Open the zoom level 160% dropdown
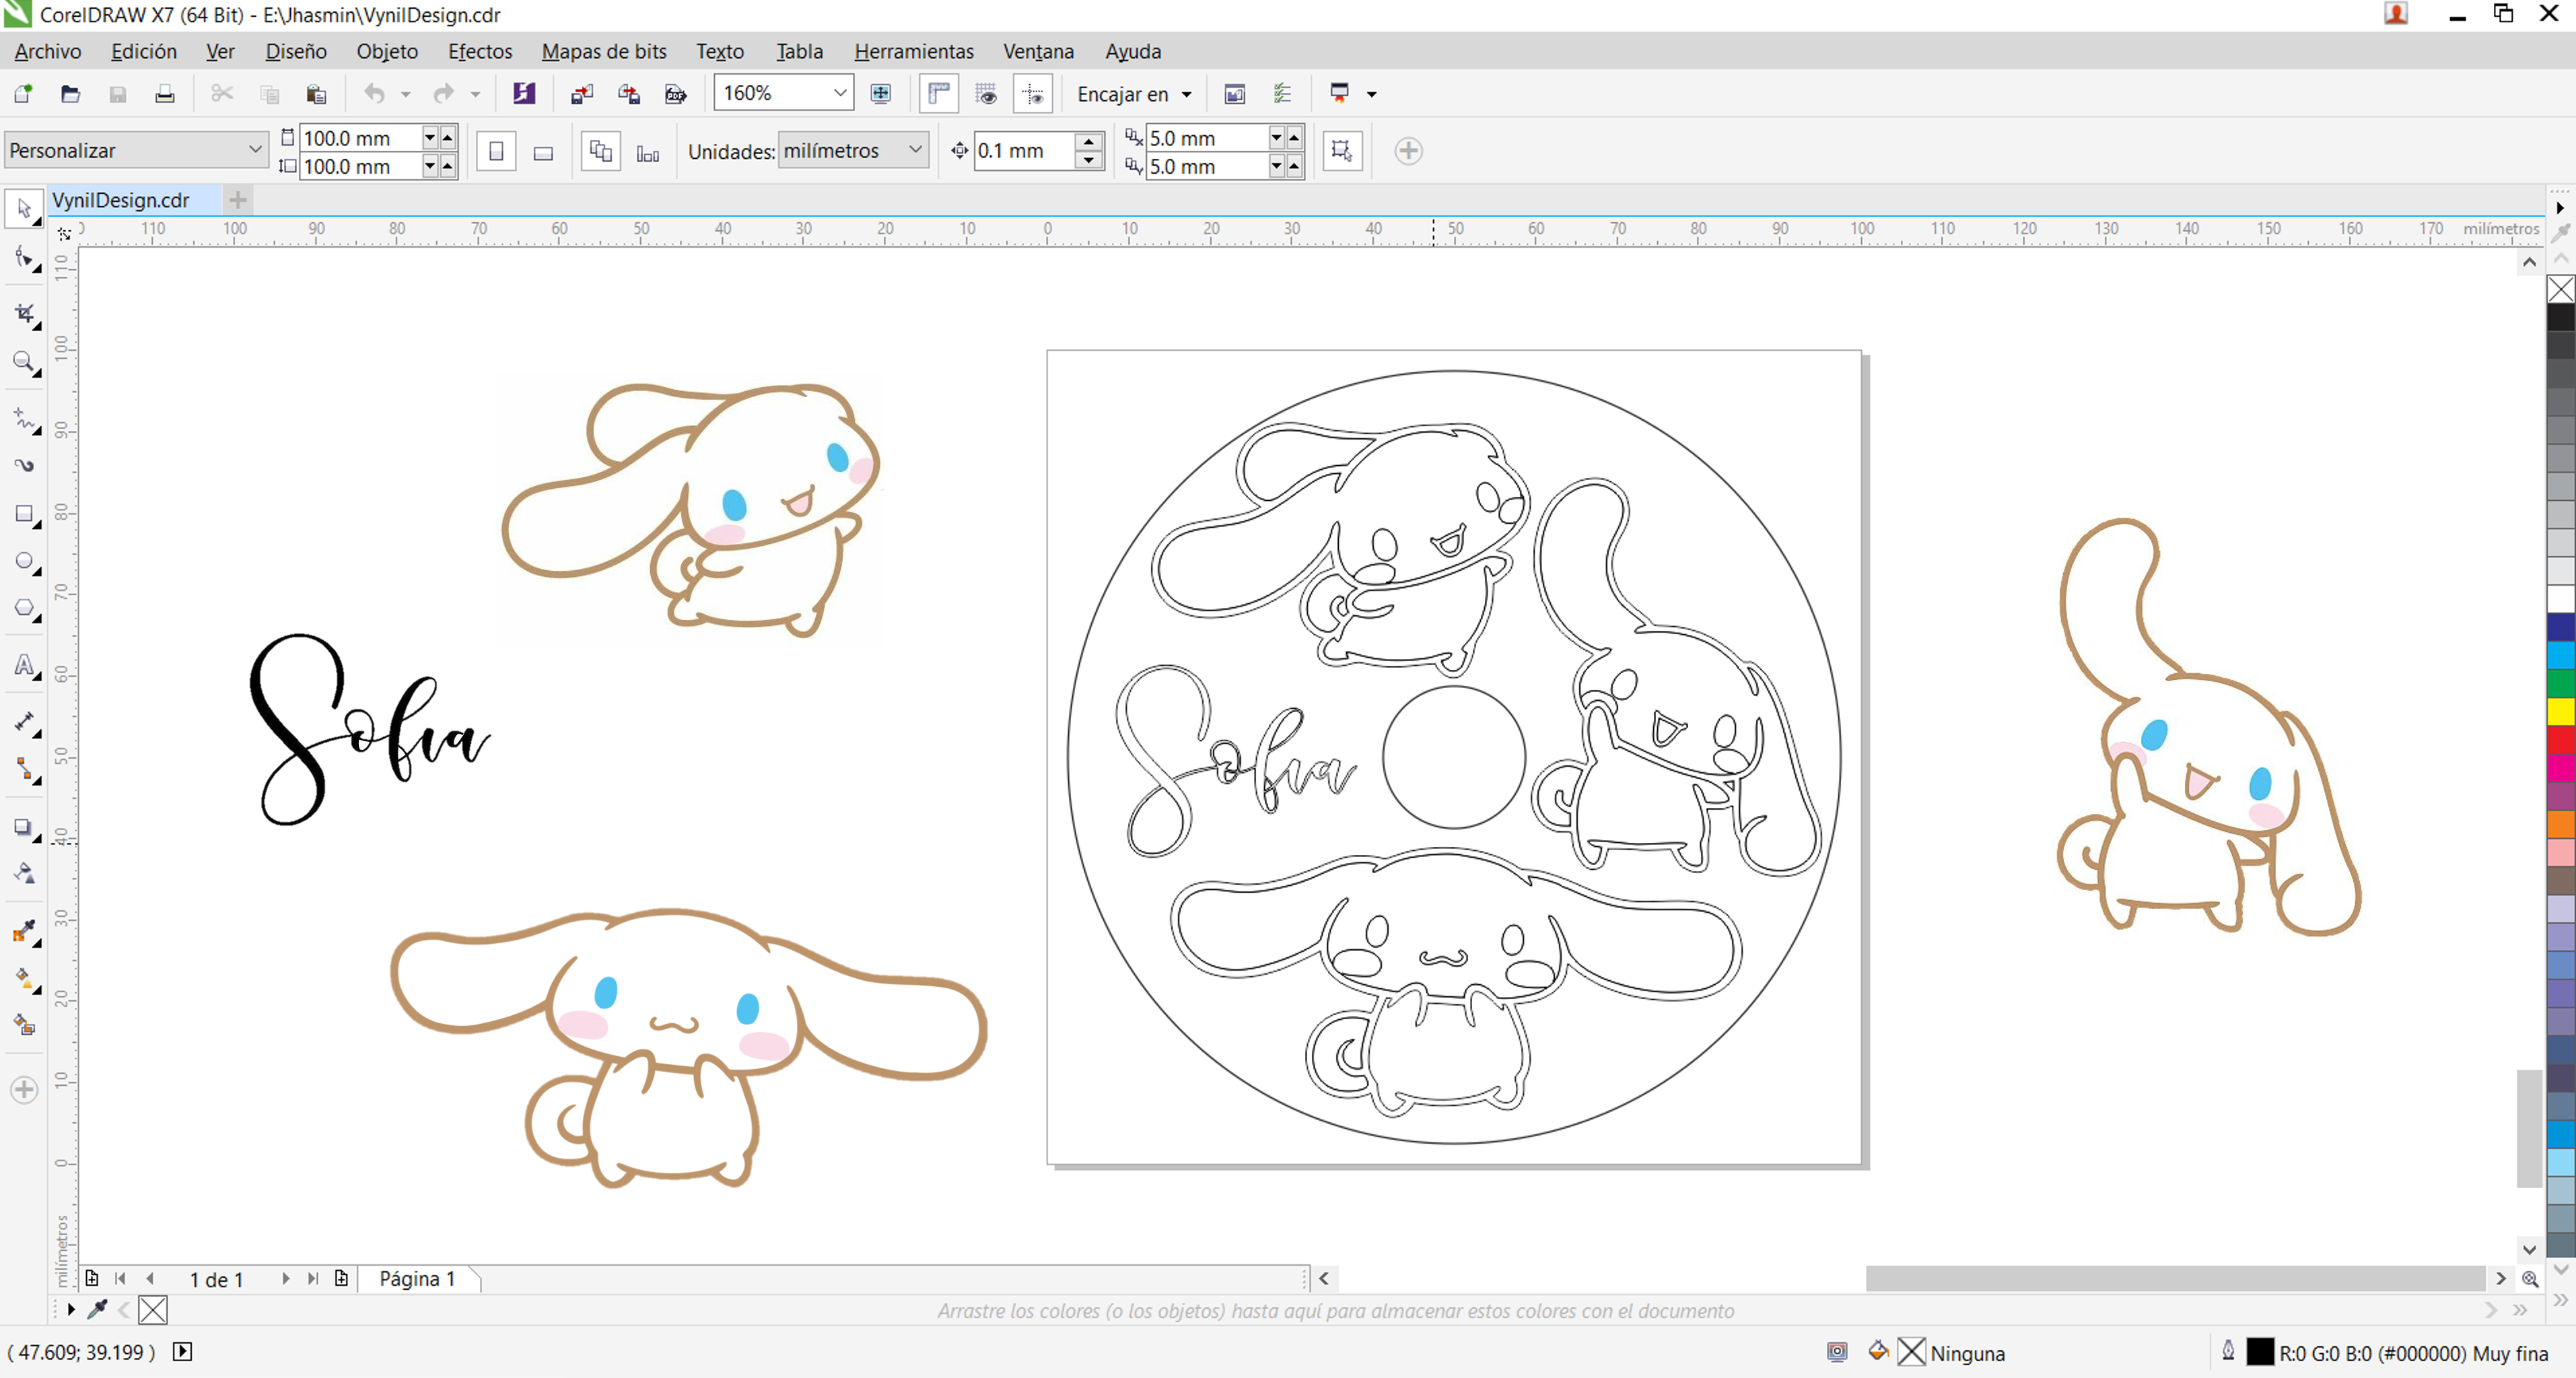 [839, 93]
